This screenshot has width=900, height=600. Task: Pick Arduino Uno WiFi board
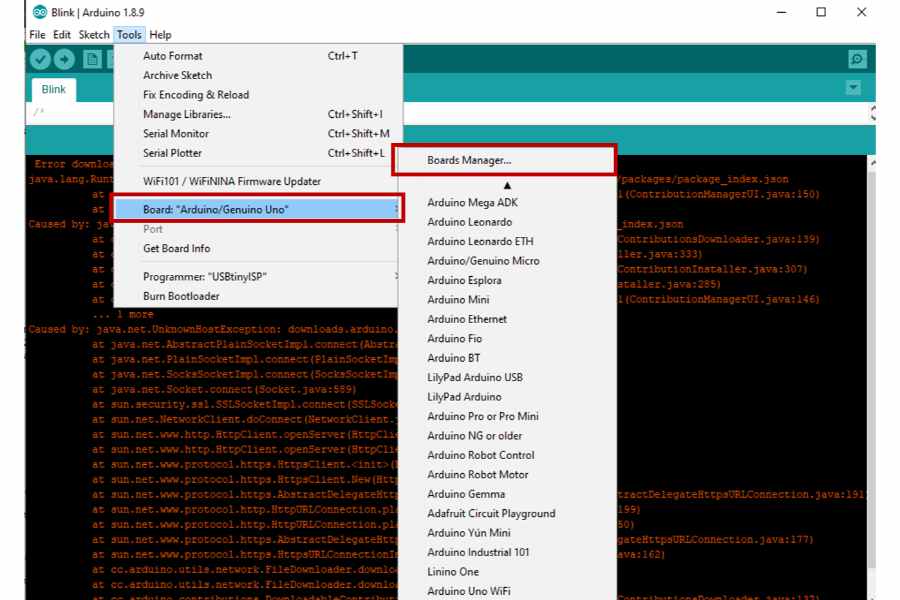[x=507, y=591]
